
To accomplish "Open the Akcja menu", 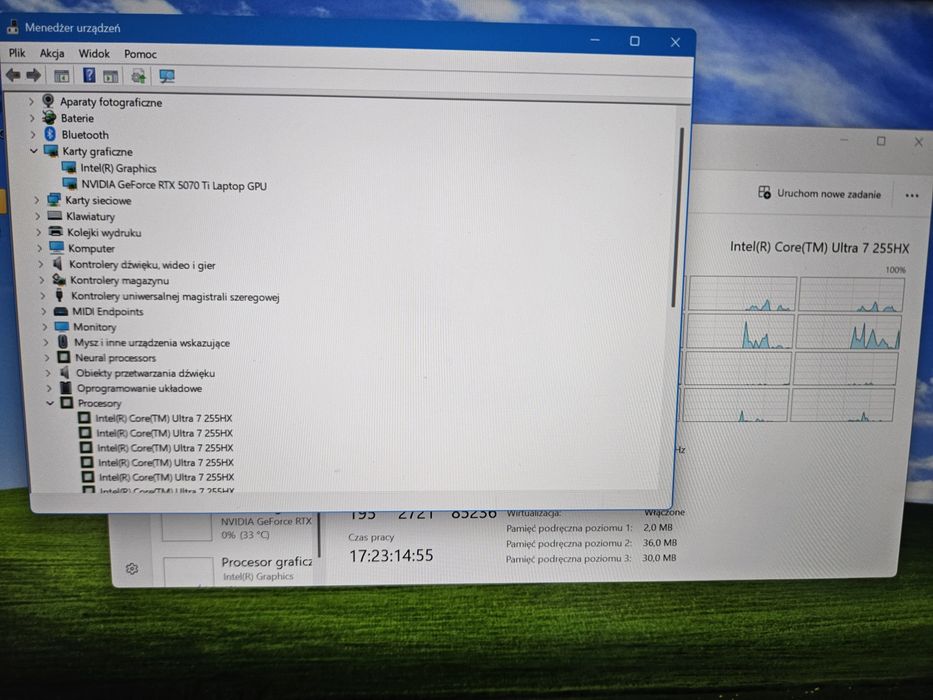I will 52,54.
